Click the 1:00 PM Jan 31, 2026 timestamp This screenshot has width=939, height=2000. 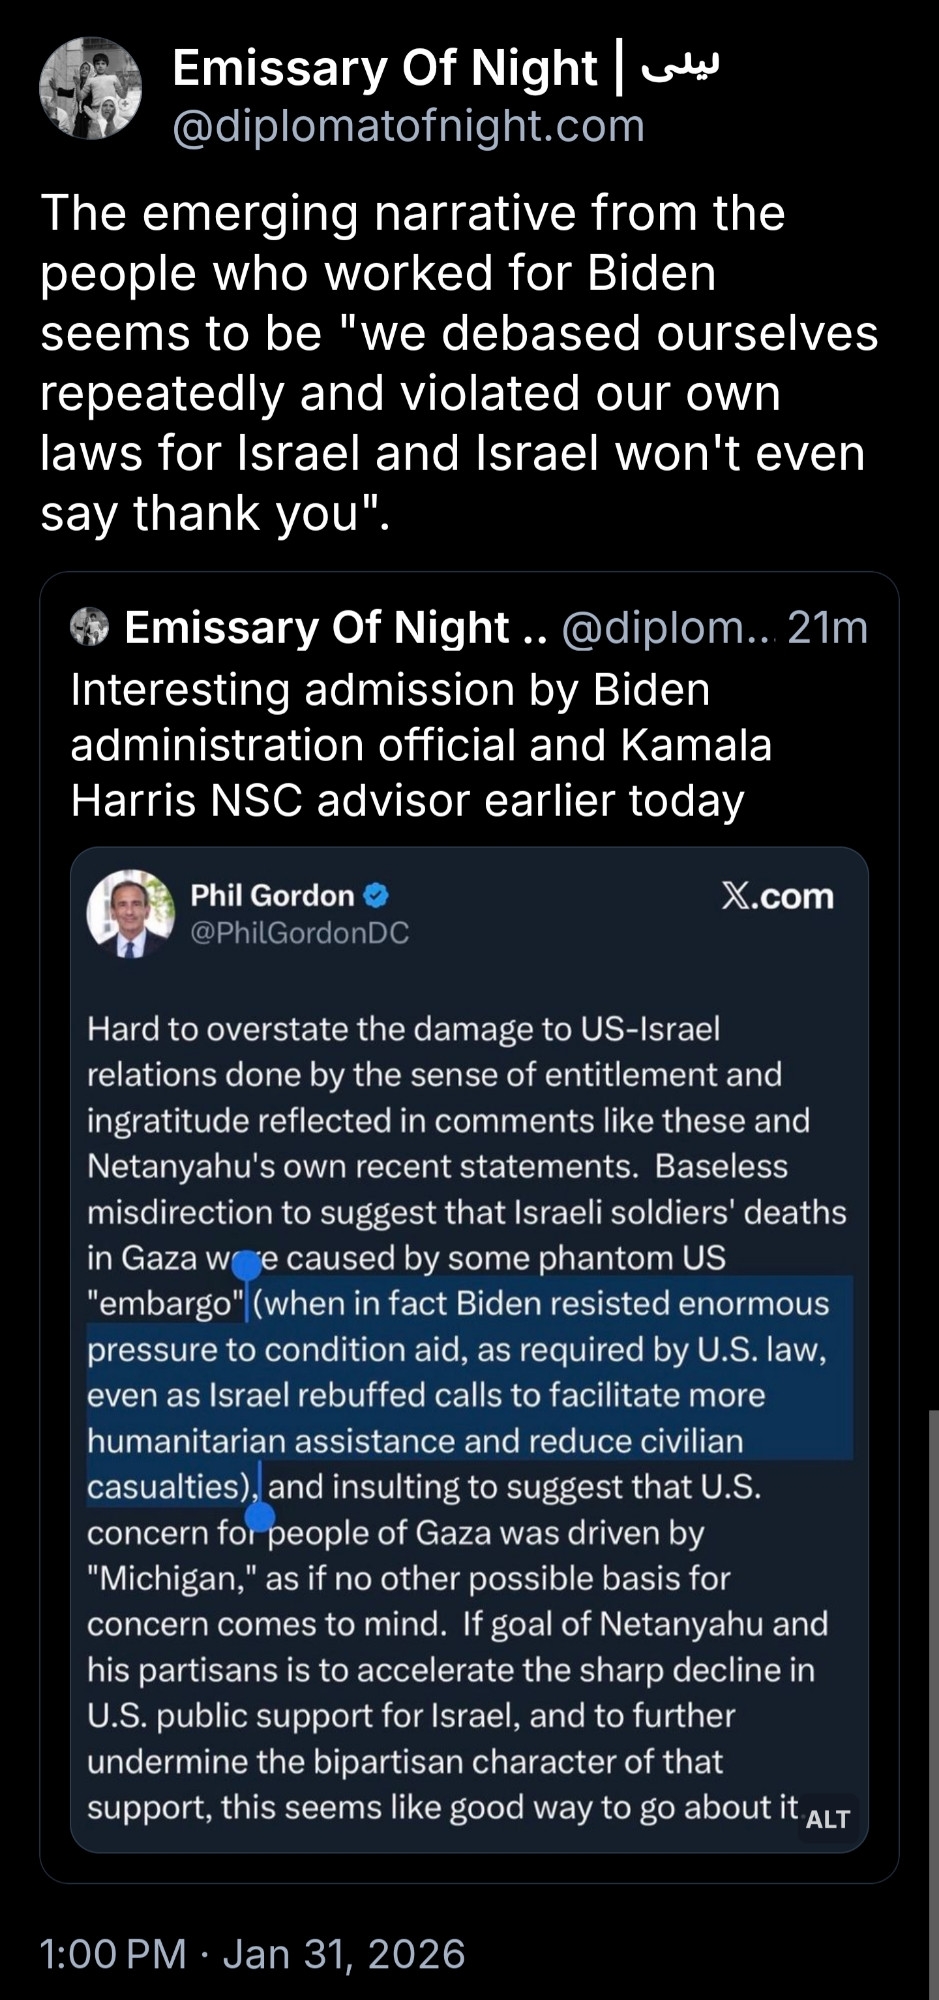pos(252,1954)
